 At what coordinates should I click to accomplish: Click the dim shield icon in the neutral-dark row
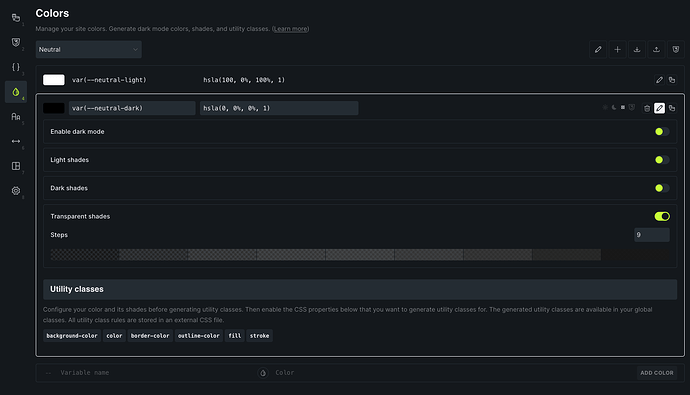[631, 107]
